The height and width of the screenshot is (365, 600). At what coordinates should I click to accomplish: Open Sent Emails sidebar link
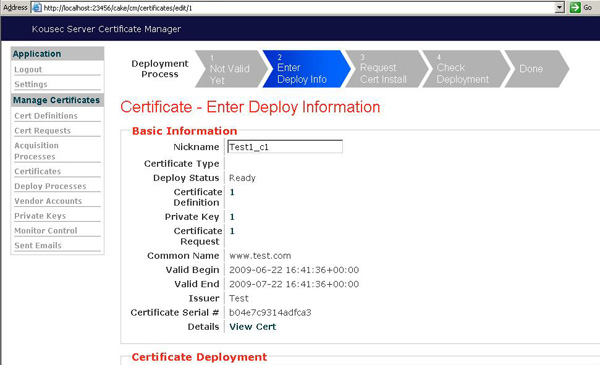38,246
